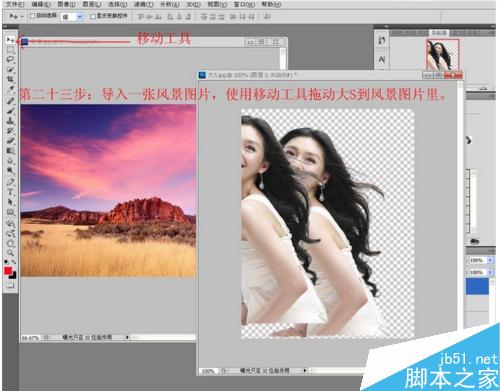Open the 3D menu

point(193,4)
